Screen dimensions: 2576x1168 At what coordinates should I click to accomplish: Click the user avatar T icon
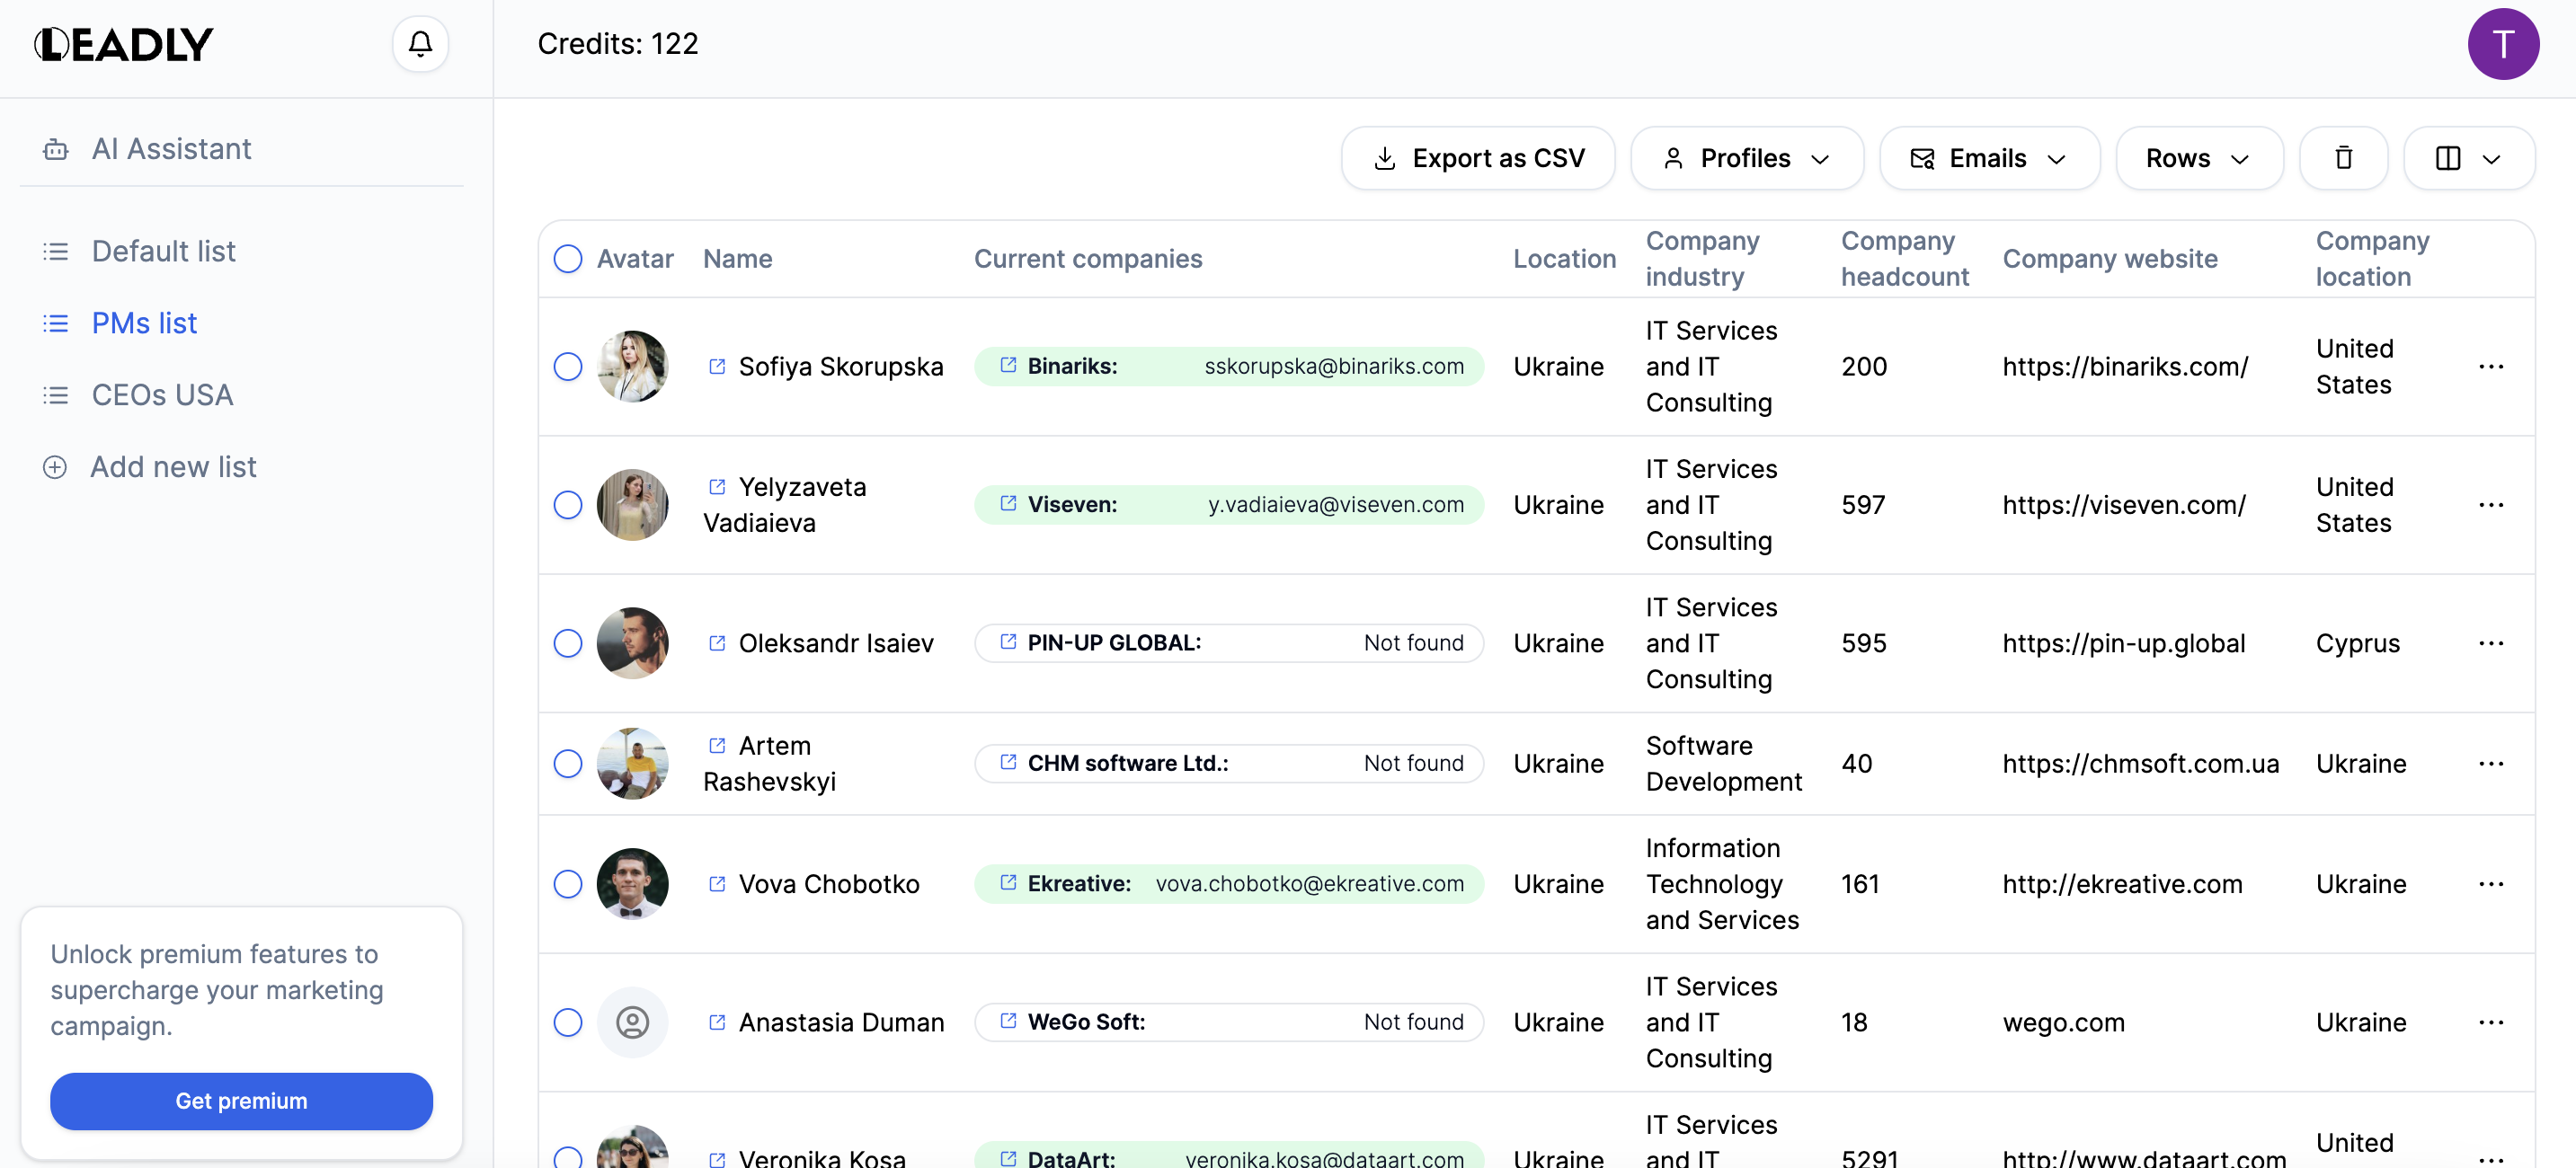tap(2503, 44)
